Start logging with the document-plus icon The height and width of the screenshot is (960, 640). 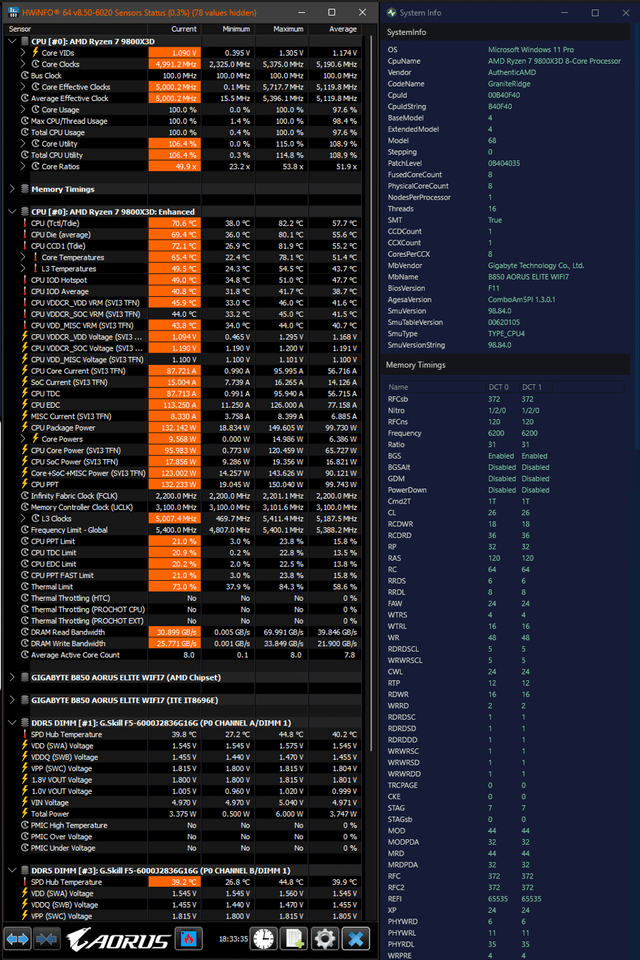[x=294, y=939]
